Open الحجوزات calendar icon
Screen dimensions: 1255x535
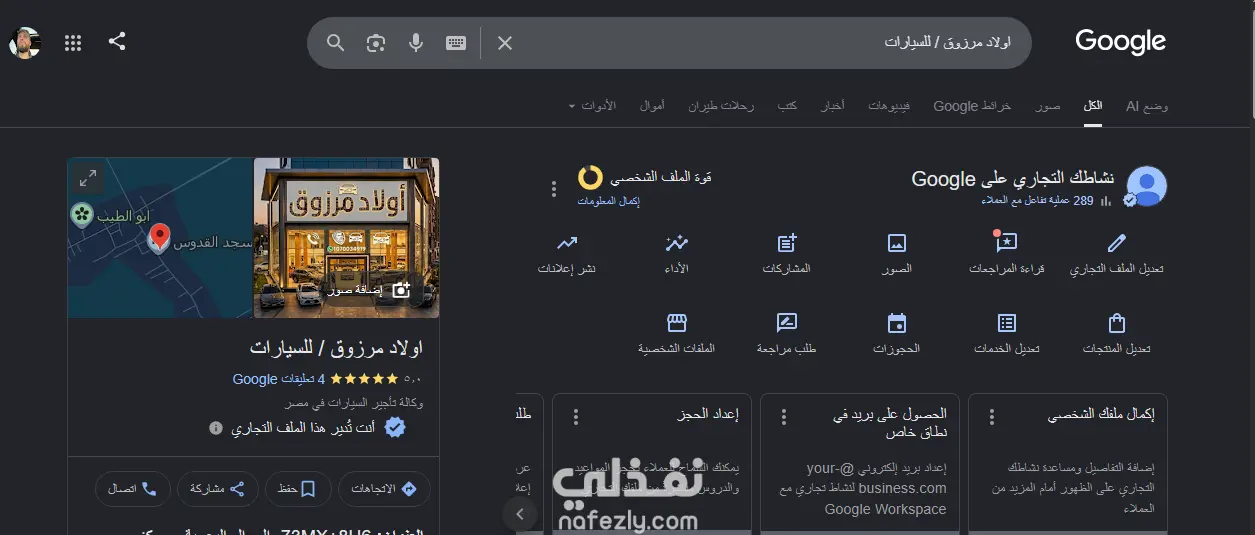tap(897, 323)
